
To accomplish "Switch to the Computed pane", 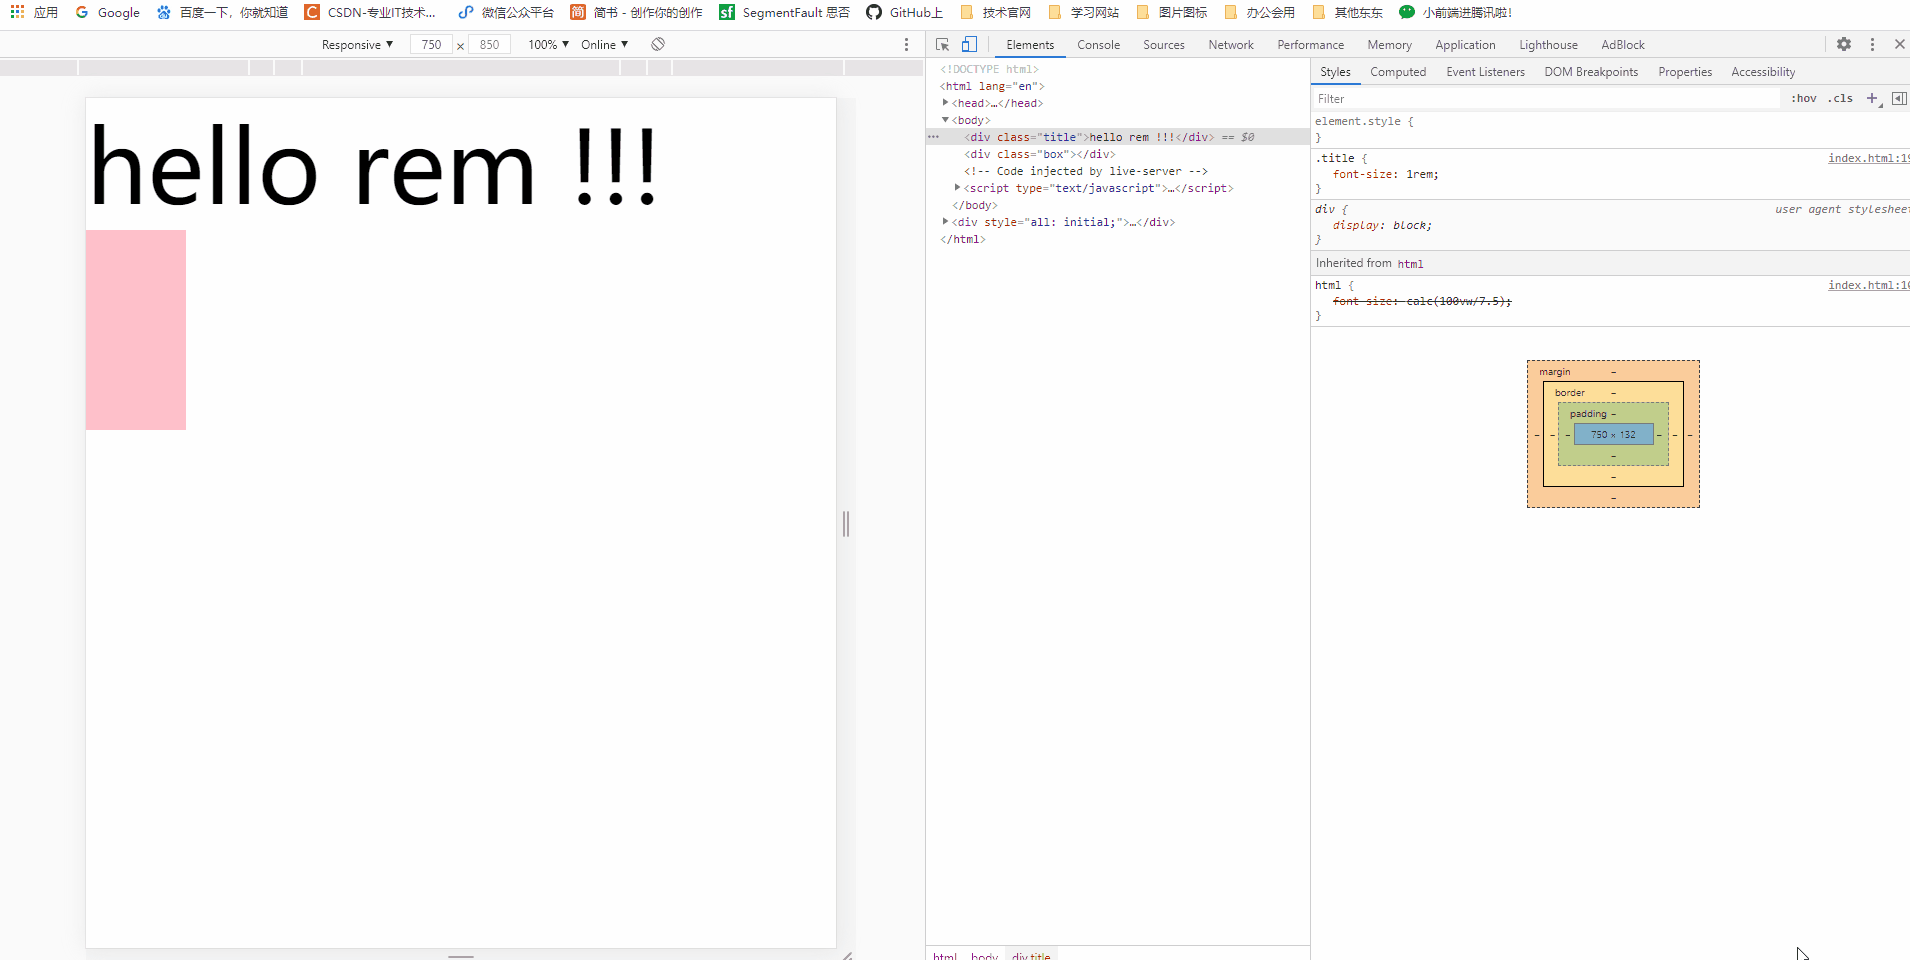I will coord(1398,72).
